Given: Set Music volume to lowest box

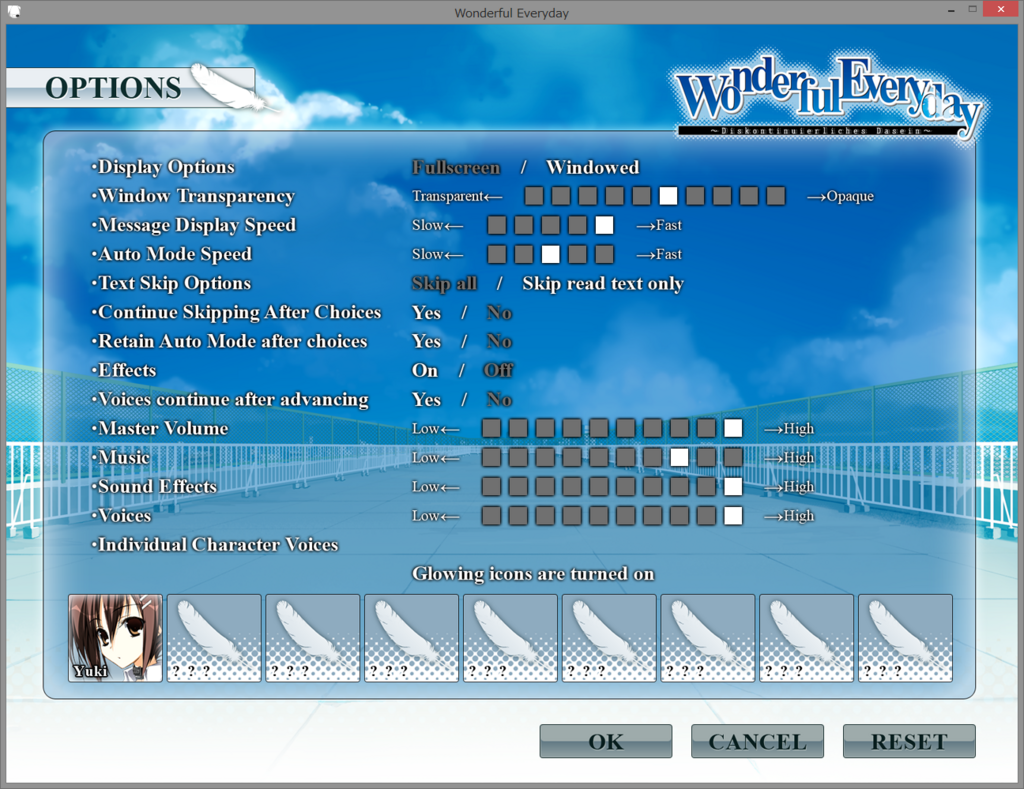Looking at the screenshot, I should (492, 457).
